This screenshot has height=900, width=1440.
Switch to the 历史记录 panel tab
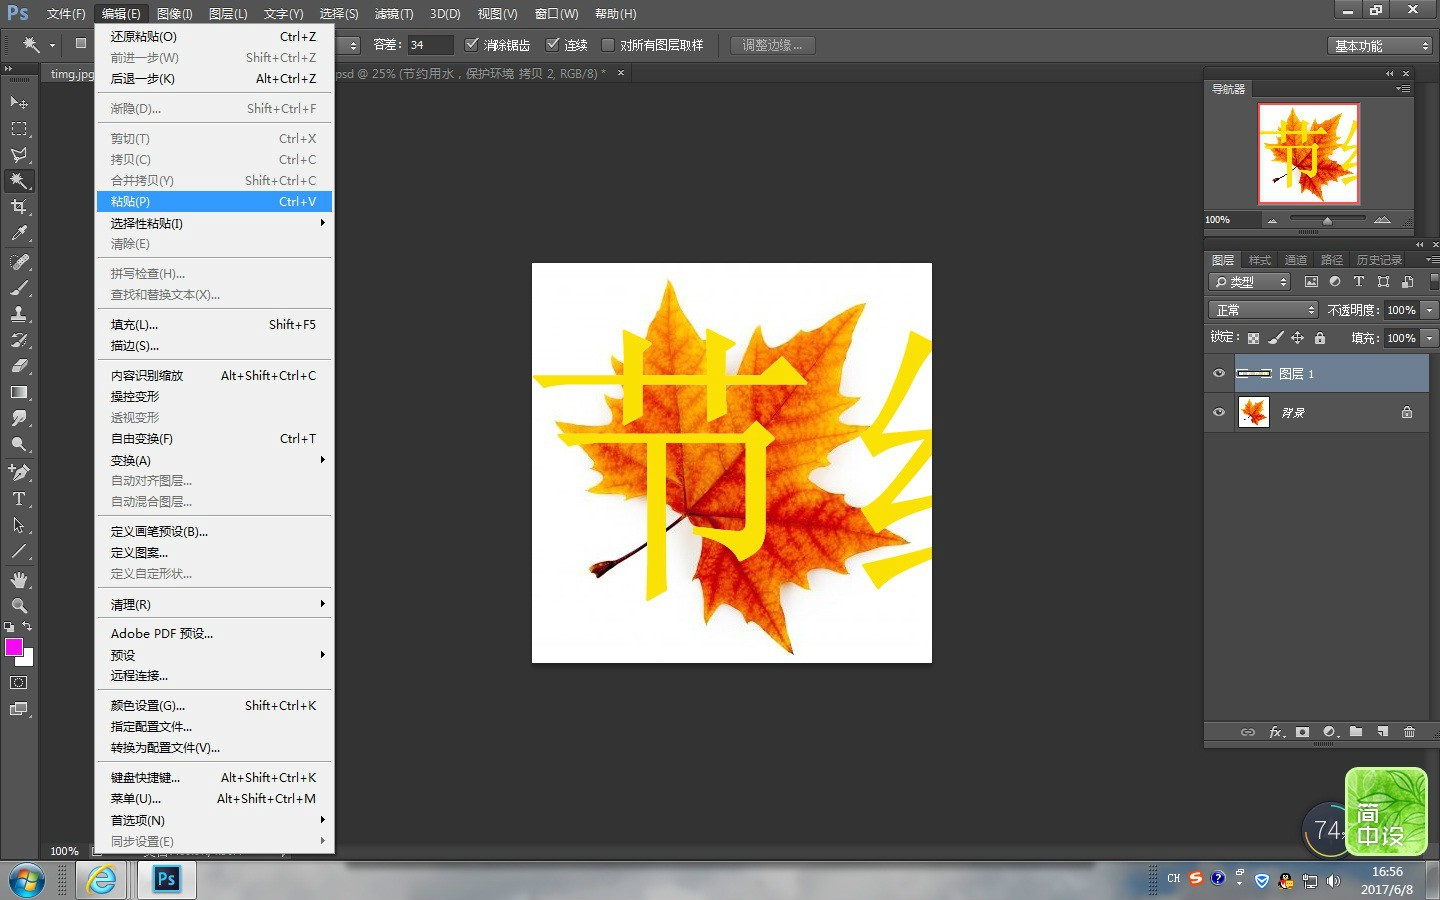pos(1379,260)
